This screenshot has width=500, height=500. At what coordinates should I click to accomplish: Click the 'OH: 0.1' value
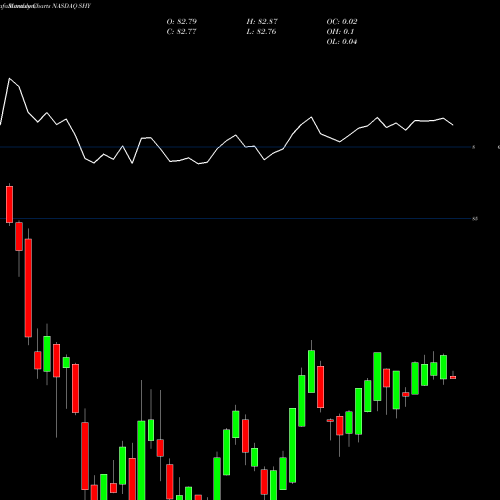tap(340, 32)
